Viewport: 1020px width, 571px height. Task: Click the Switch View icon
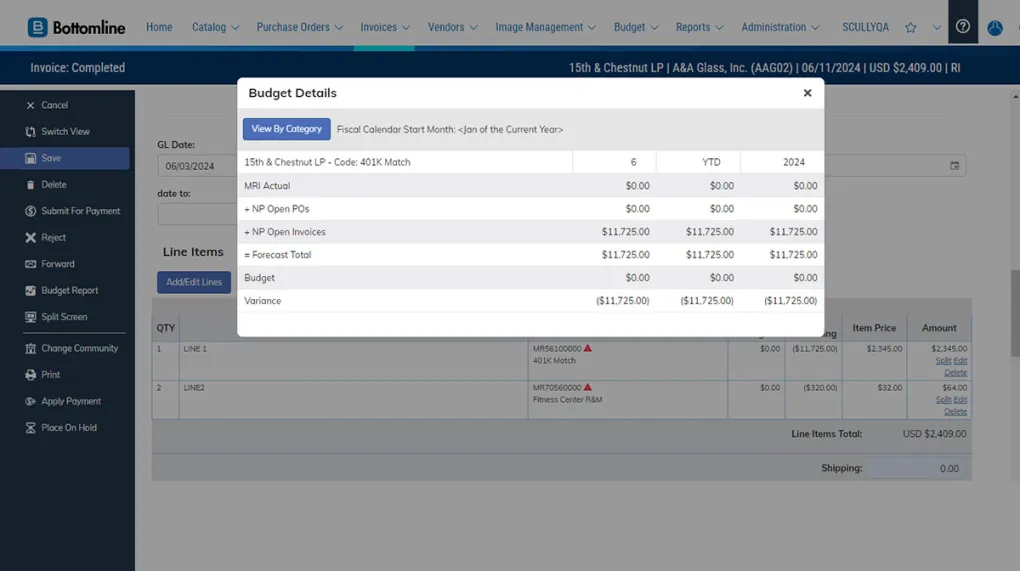tap(30, 132)
